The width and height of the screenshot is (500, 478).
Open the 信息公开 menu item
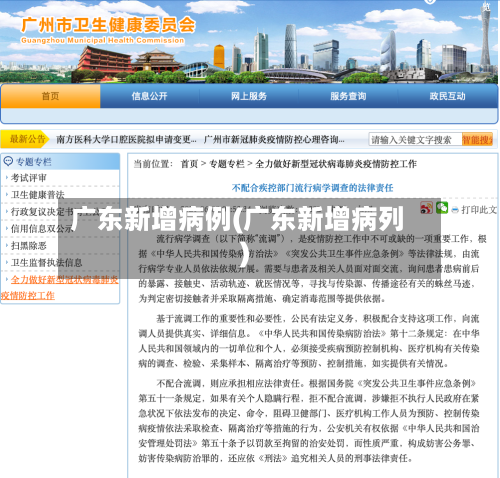click(149, 96)
